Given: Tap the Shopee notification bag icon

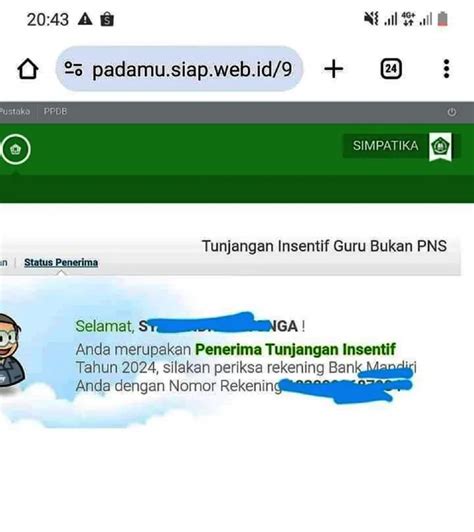Looking at the screenshot, I should click(x=107, y=19).
